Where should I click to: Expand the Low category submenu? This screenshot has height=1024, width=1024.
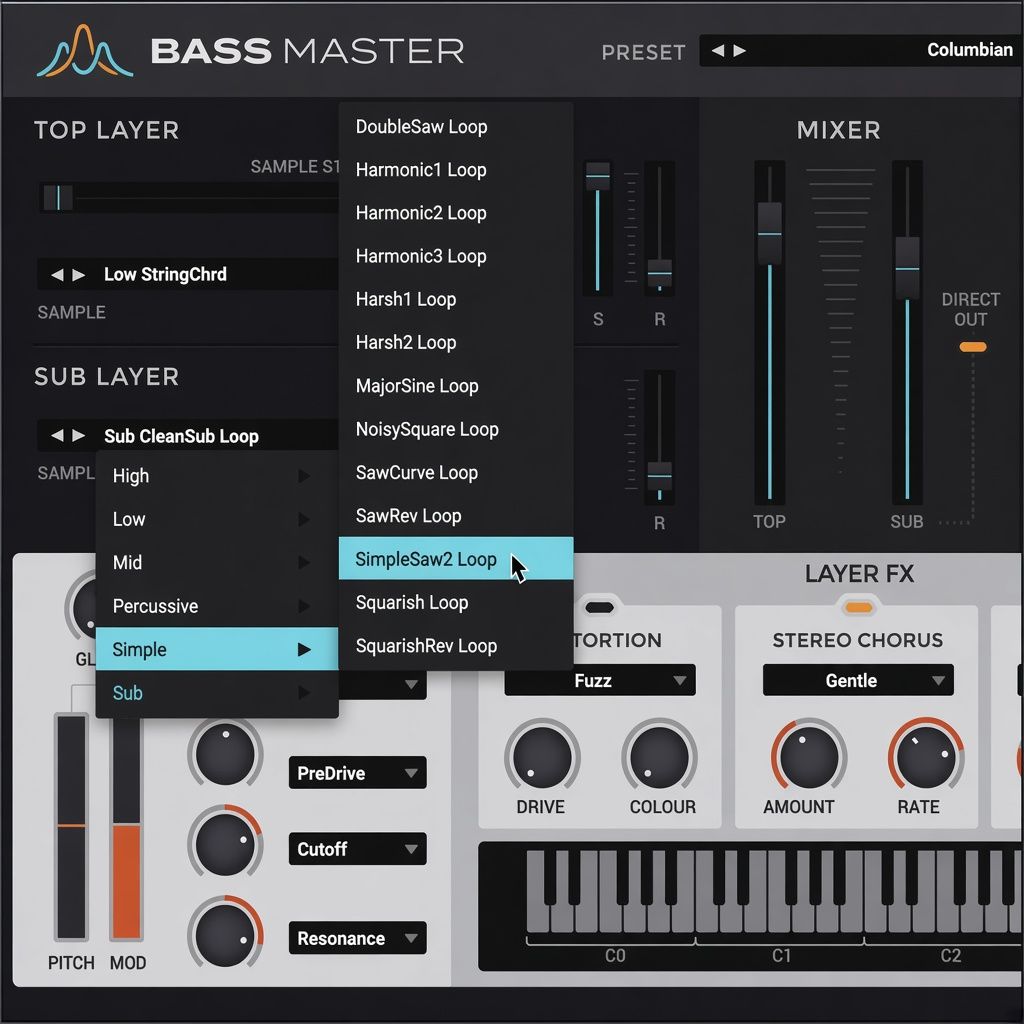pos(217,519)
